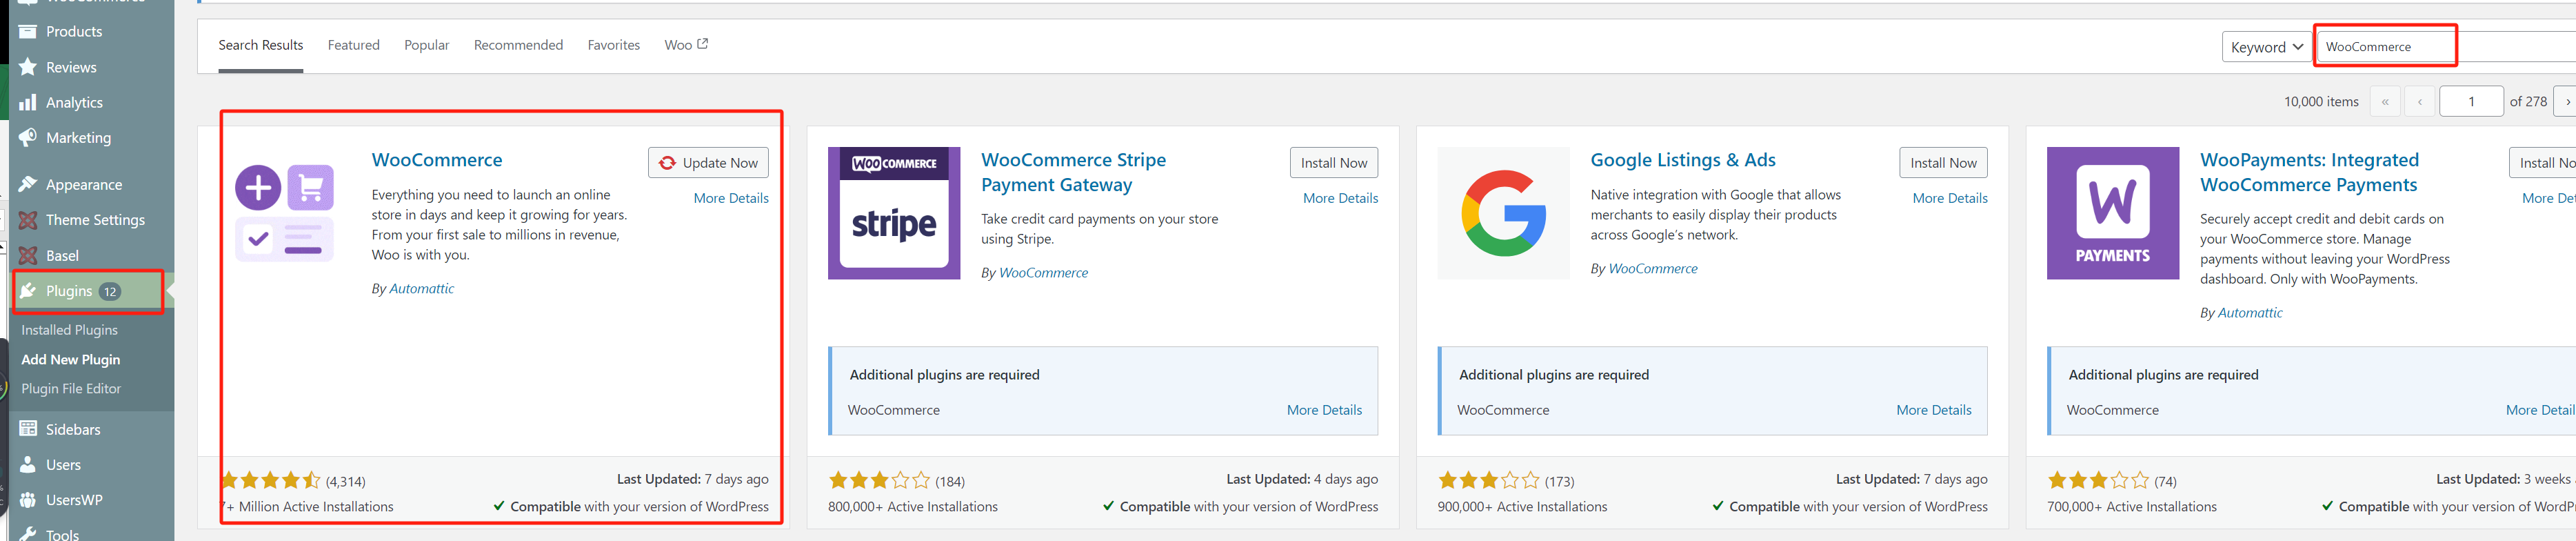
Task: Click the WooCommerce plugin thumbnail image
Action: pos(285,213)
